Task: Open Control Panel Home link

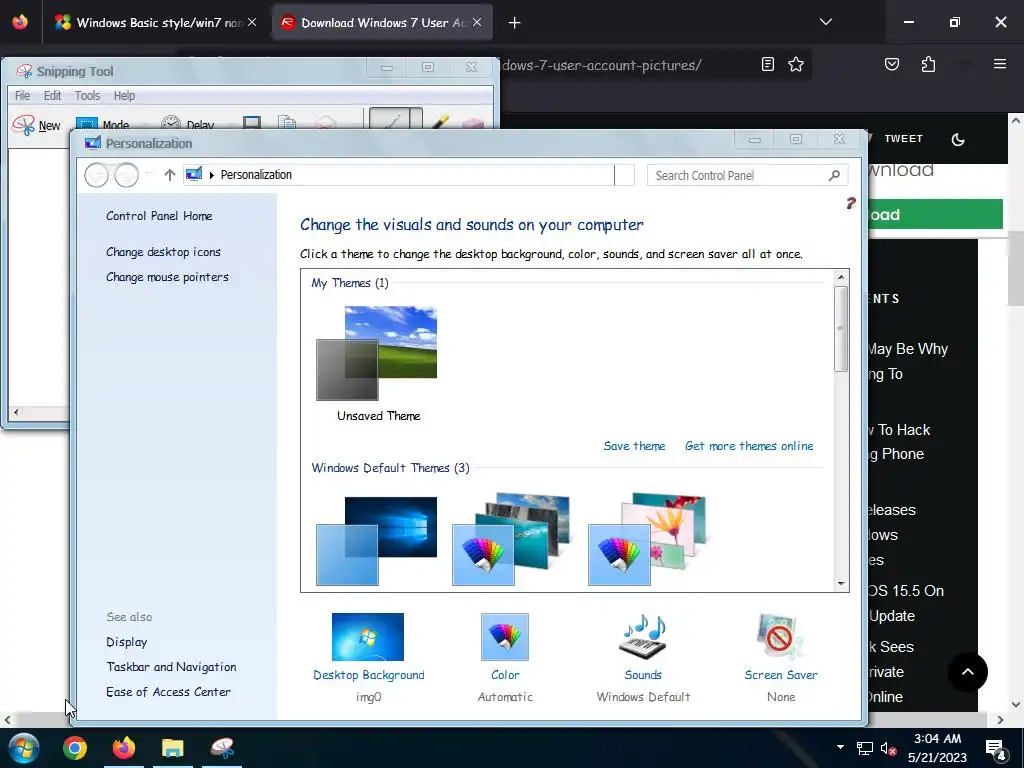Action: coord(159,216)
